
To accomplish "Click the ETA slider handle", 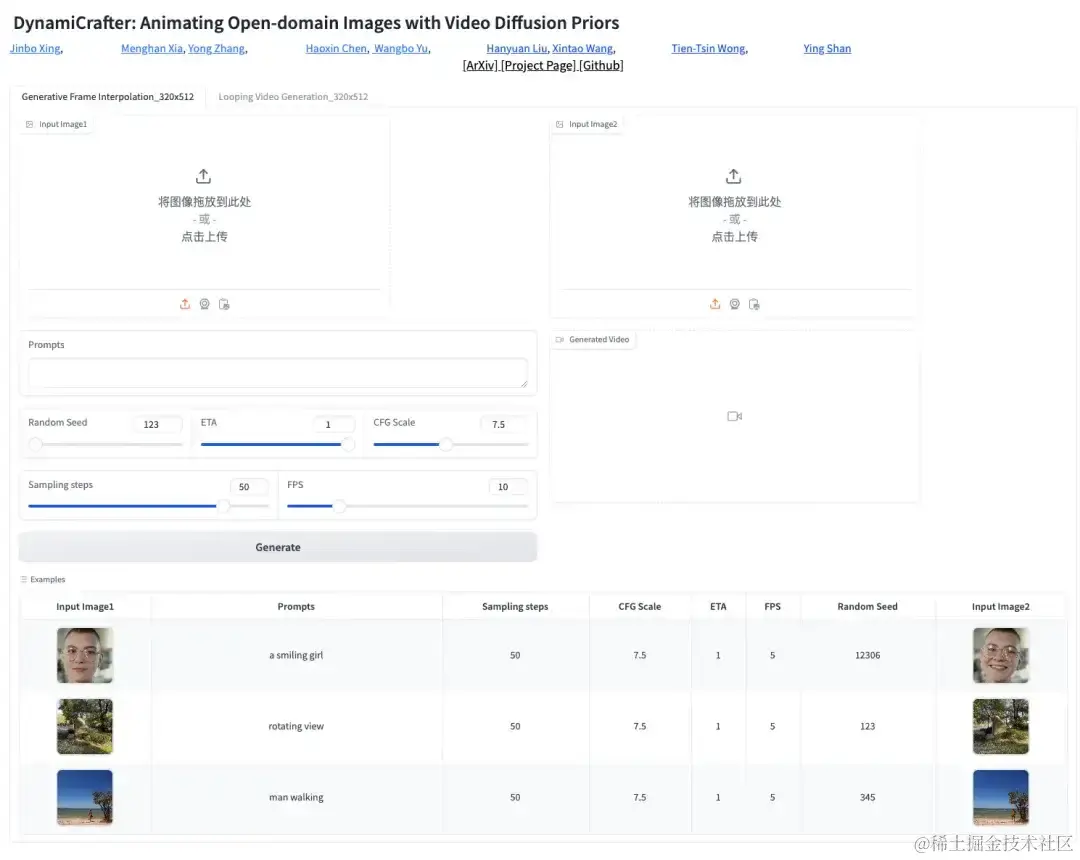I will click(349, 444).
